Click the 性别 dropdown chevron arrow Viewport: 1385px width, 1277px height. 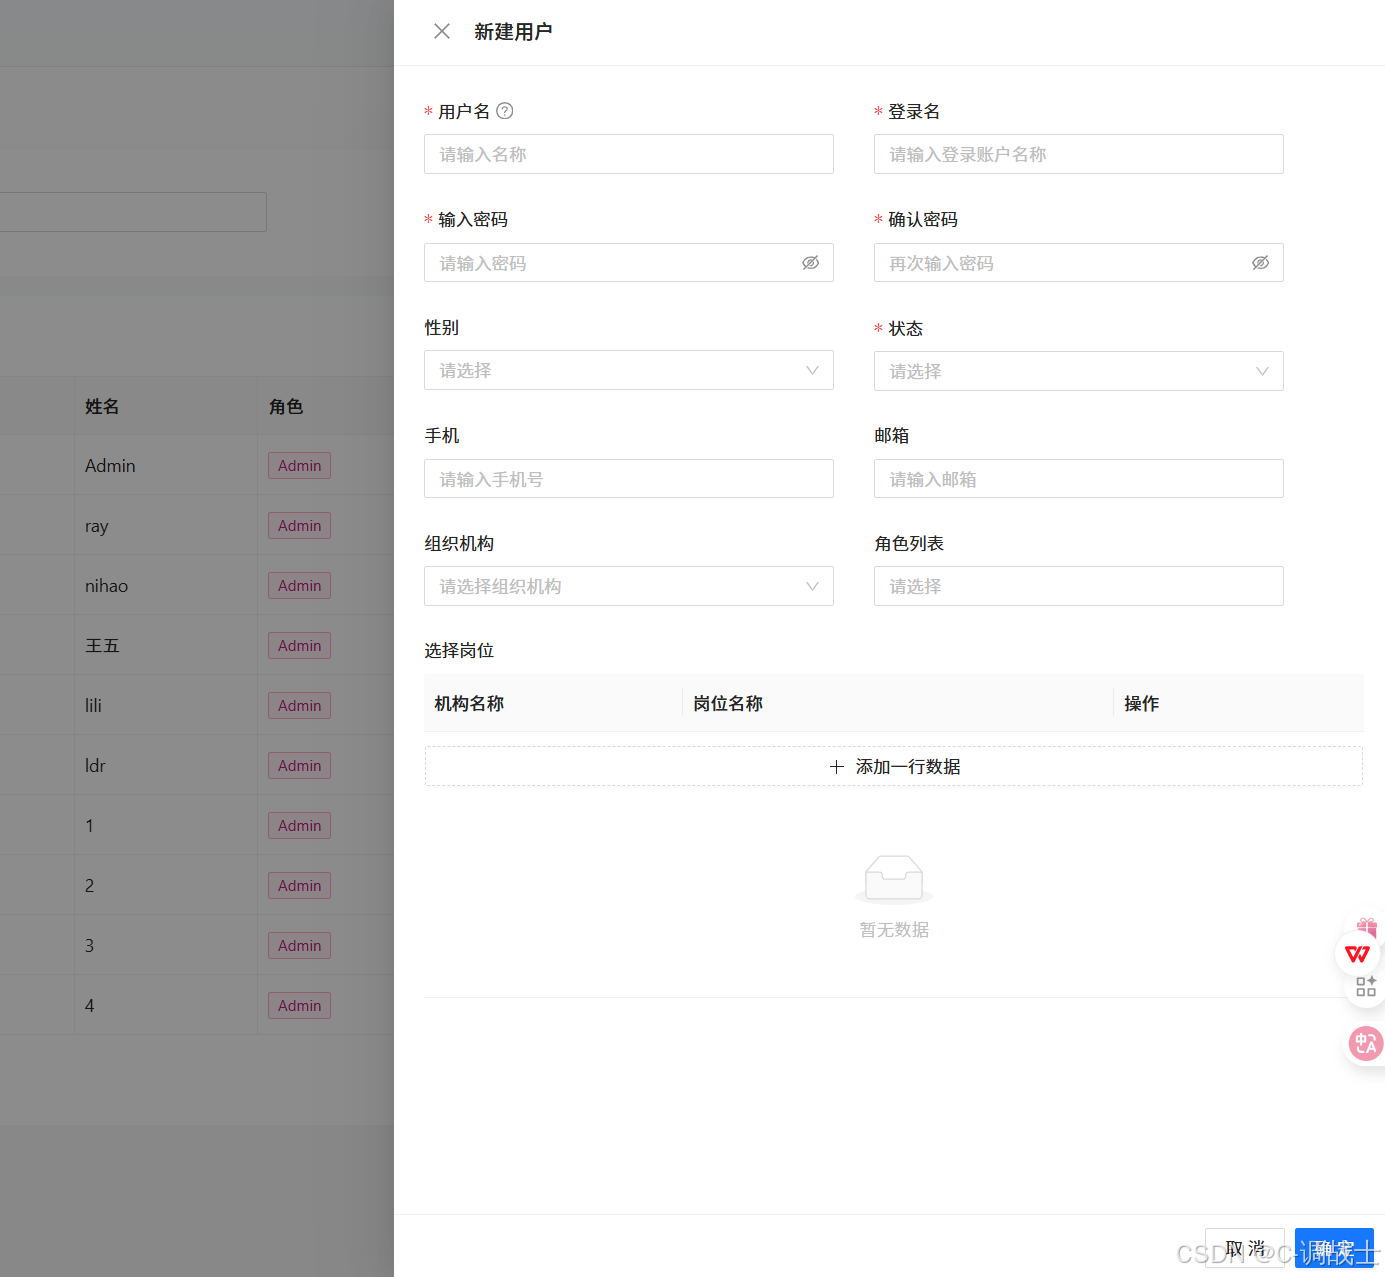pyautogui.click(x=812, y=370)
